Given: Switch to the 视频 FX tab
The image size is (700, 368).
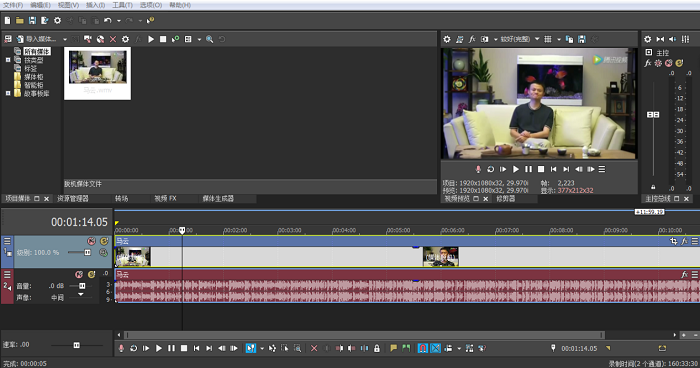Looking at the screenshot, I should coord(166,198).
